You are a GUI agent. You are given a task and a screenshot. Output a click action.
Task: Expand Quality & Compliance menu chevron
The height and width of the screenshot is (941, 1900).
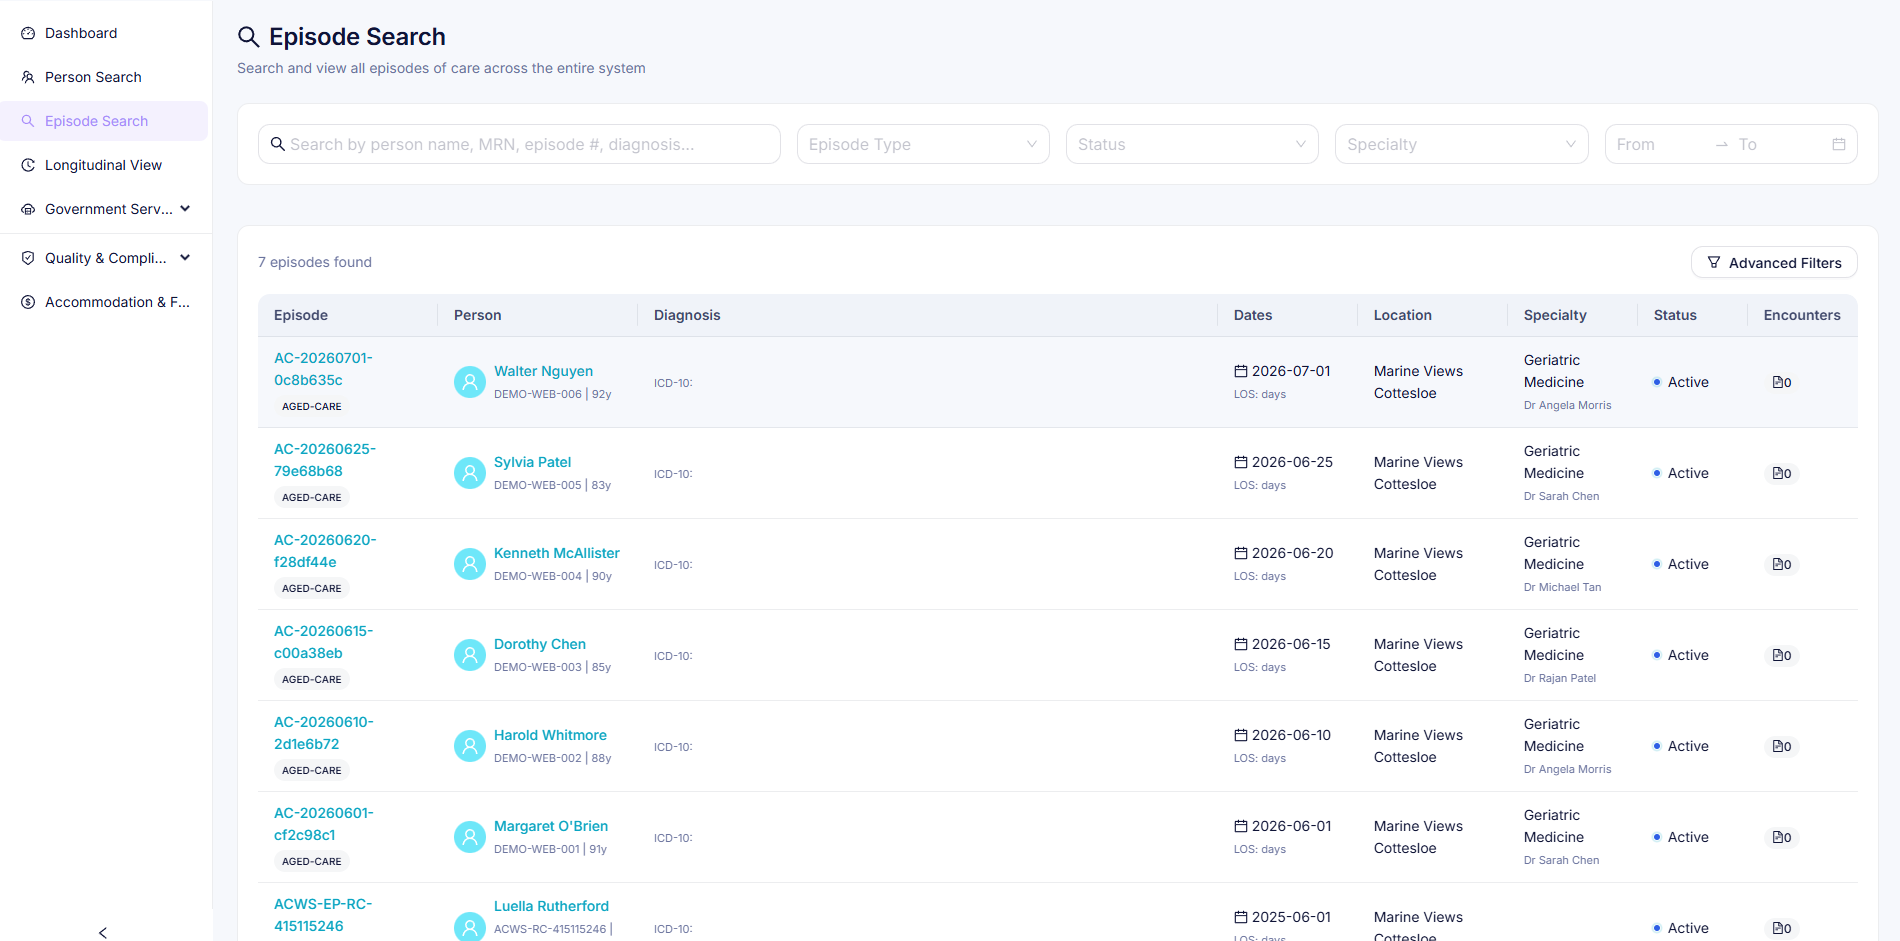(x=185, y=258)
